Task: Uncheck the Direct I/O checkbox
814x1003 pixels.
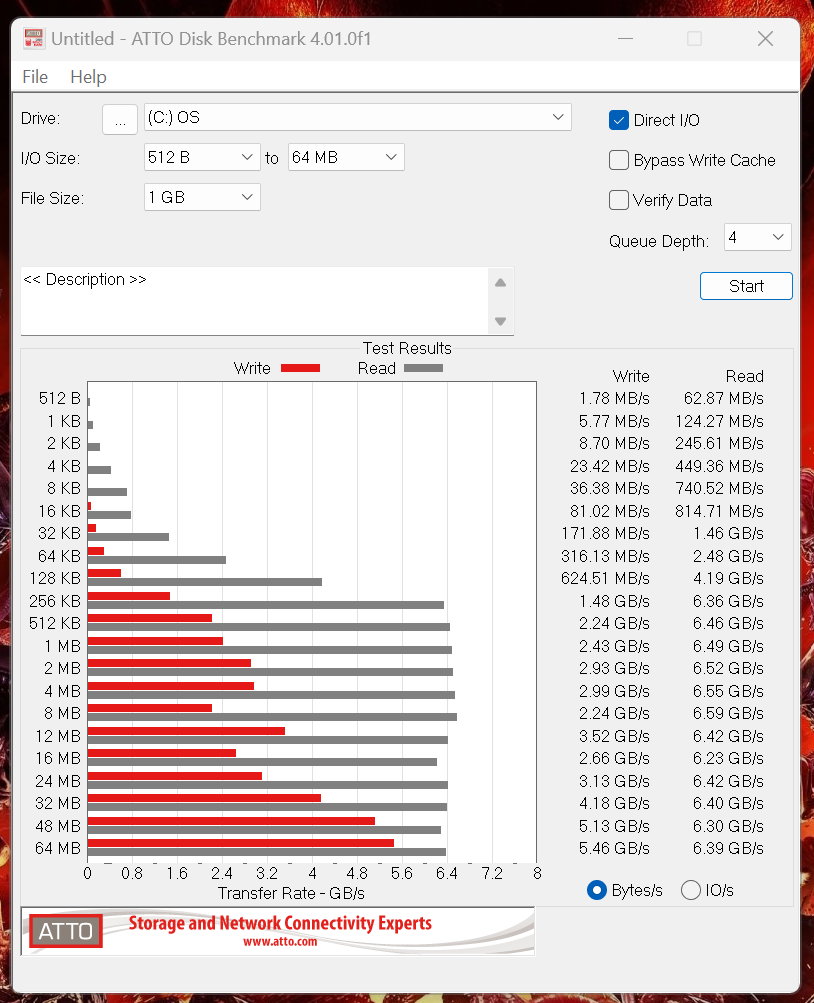Action: [x=619, y=120]
